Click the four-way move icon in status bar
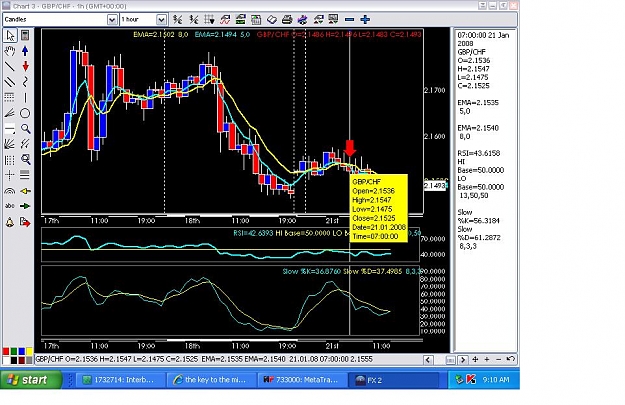Viewport: 625px width, 405px height. coord(475,359)
